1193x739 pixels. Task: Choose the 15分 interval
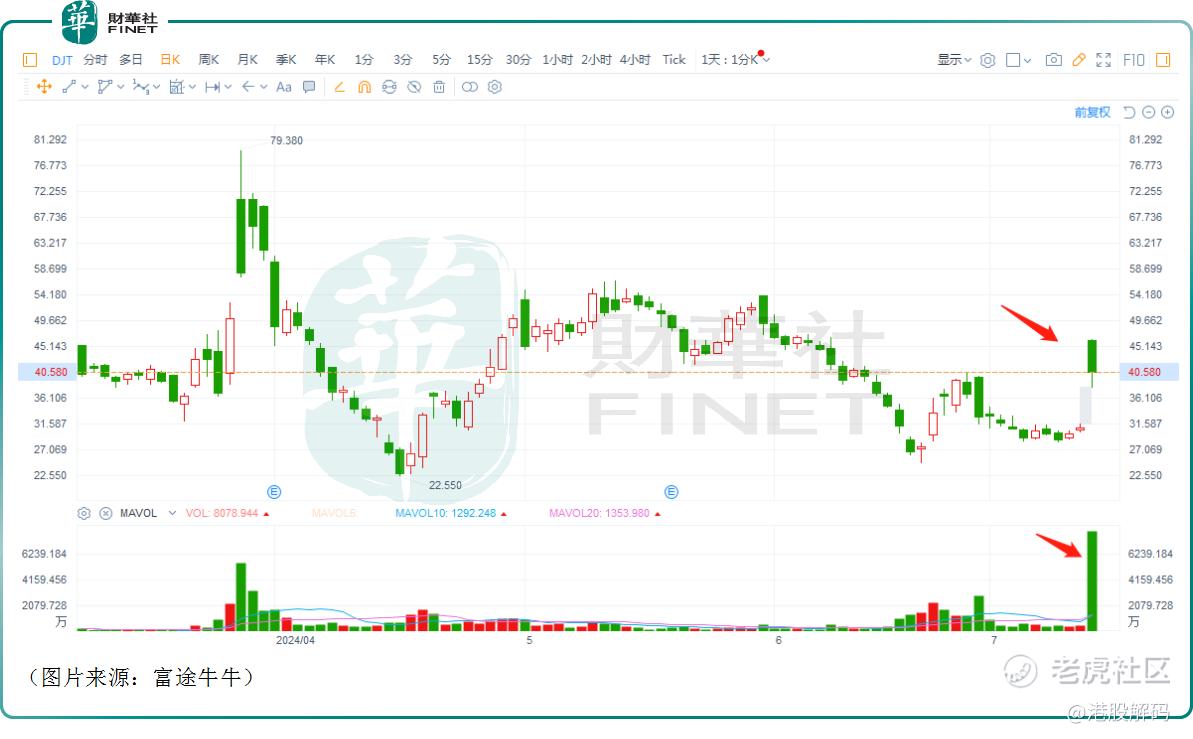click(479, 59)
